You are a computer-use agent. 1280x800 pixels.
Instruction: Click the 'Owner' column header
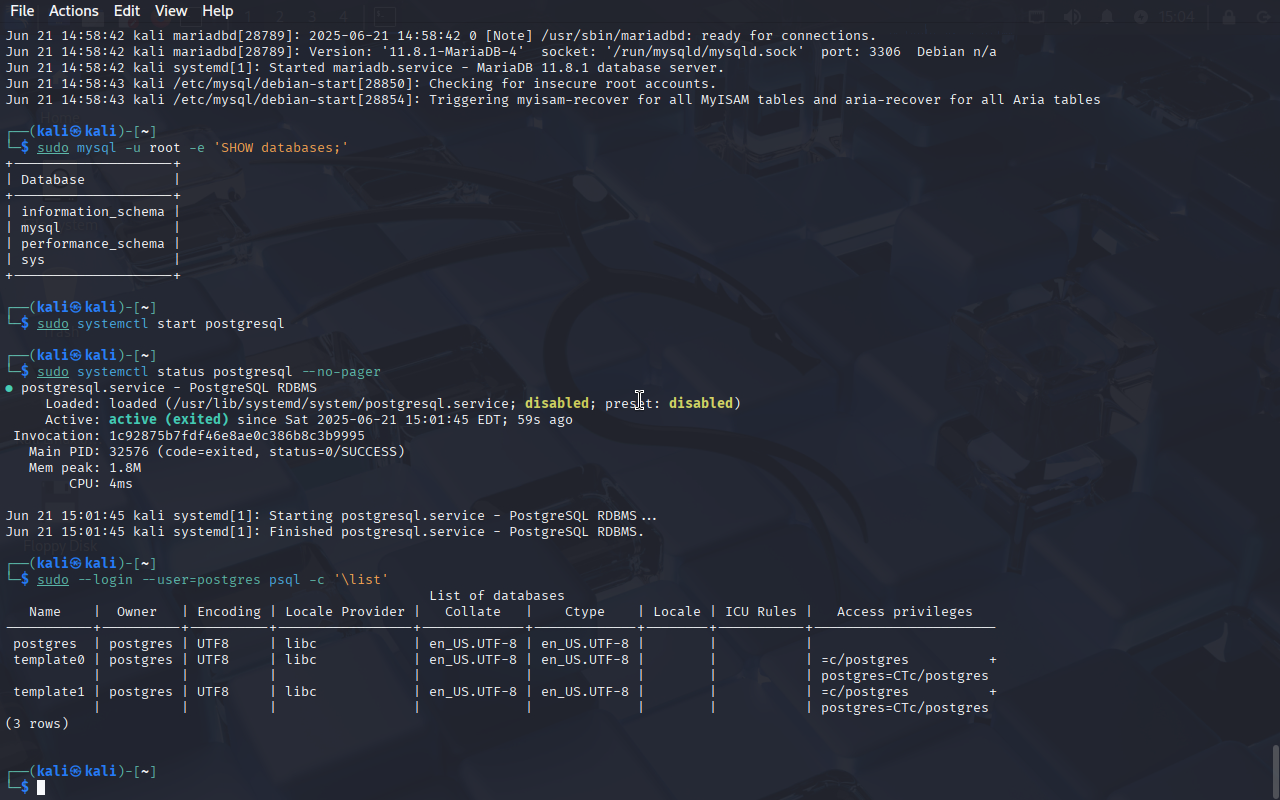[x=137, y=612]
